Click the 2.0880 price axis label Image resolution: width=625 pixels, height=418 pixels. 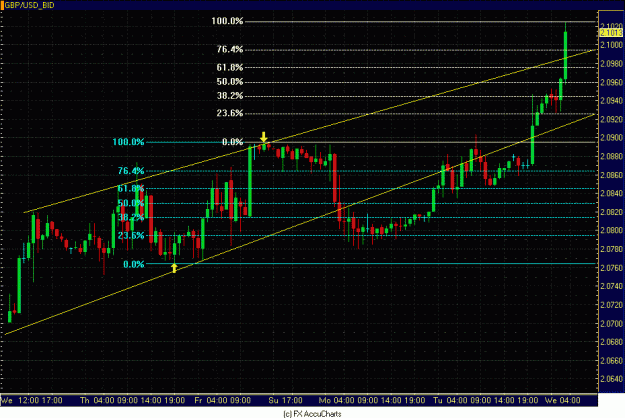pyautogui.click(x=611, y=157)
